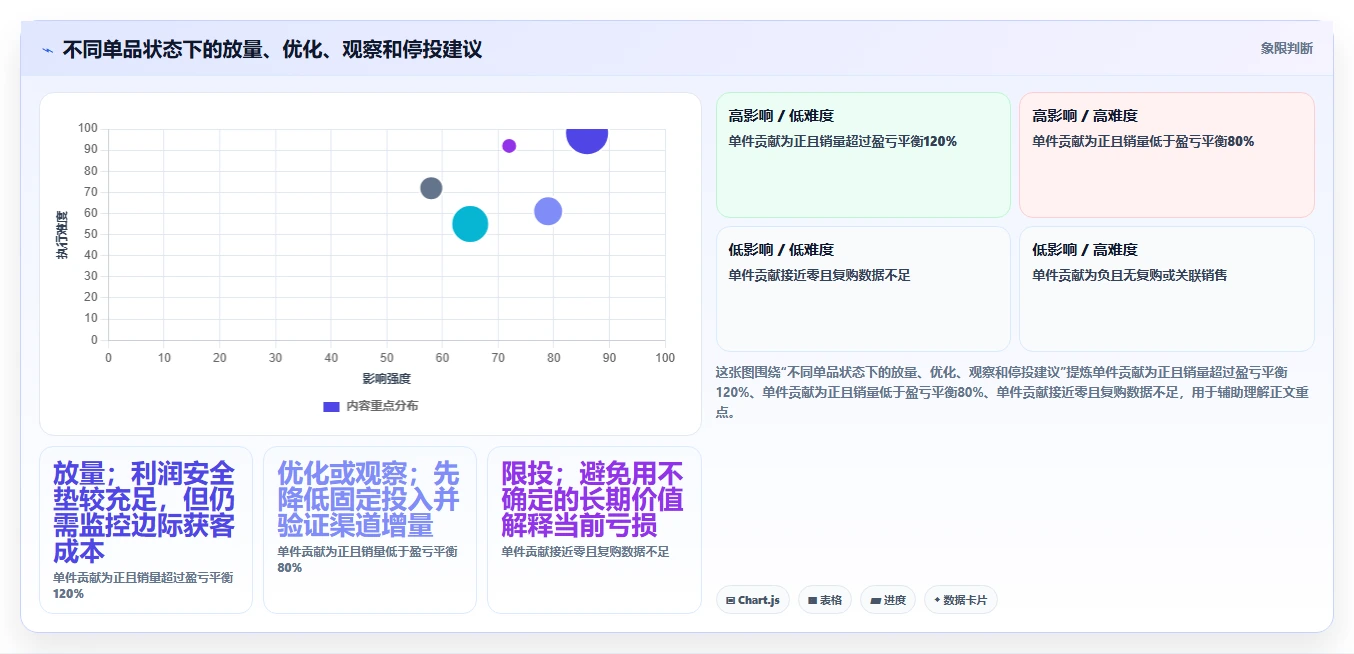The width and height of the screenshot is (1354, 654).
Task: Click the icon inside the 表格 chip
Action: coord(813,600)
